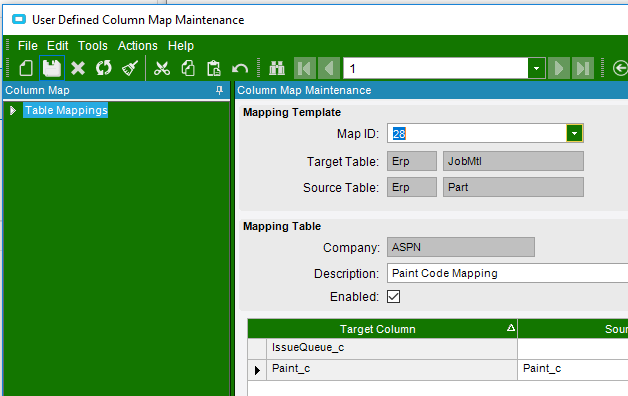This screenshot has height=396, width=628.
Task: Toggle the Enabled checkbox
Action: coord(393,297)
